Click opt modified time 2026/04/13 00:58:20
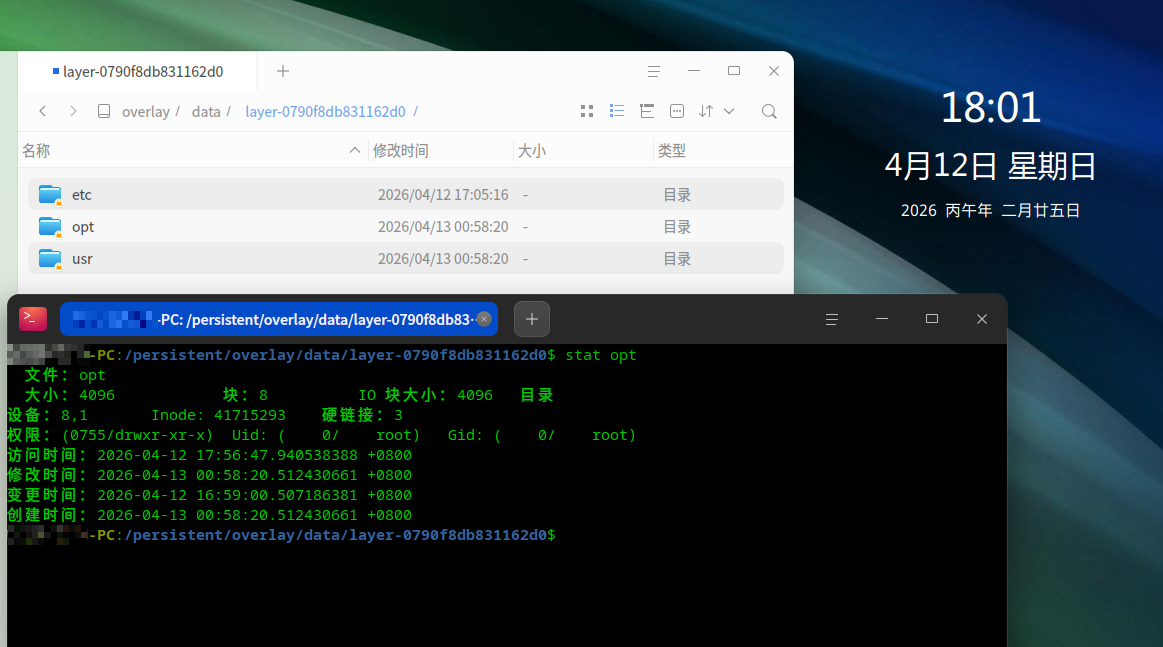 [443, 226]
